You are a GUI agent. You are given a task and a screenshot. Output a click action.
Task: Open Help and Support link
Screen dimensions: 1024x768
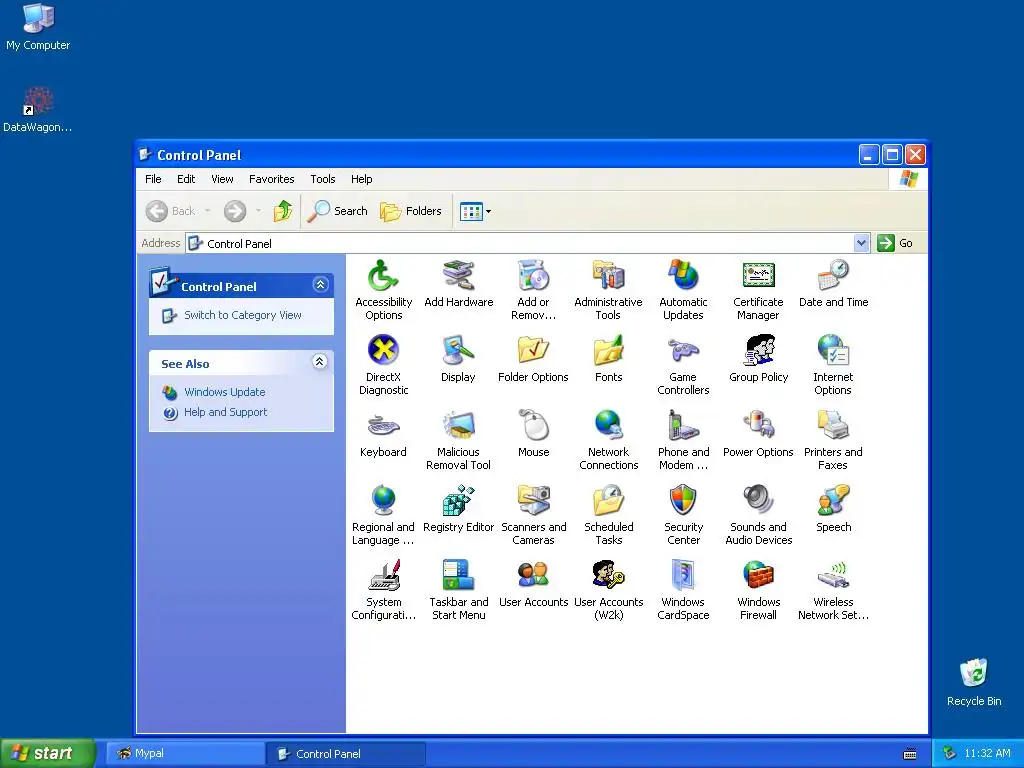[x=225, y=412]
